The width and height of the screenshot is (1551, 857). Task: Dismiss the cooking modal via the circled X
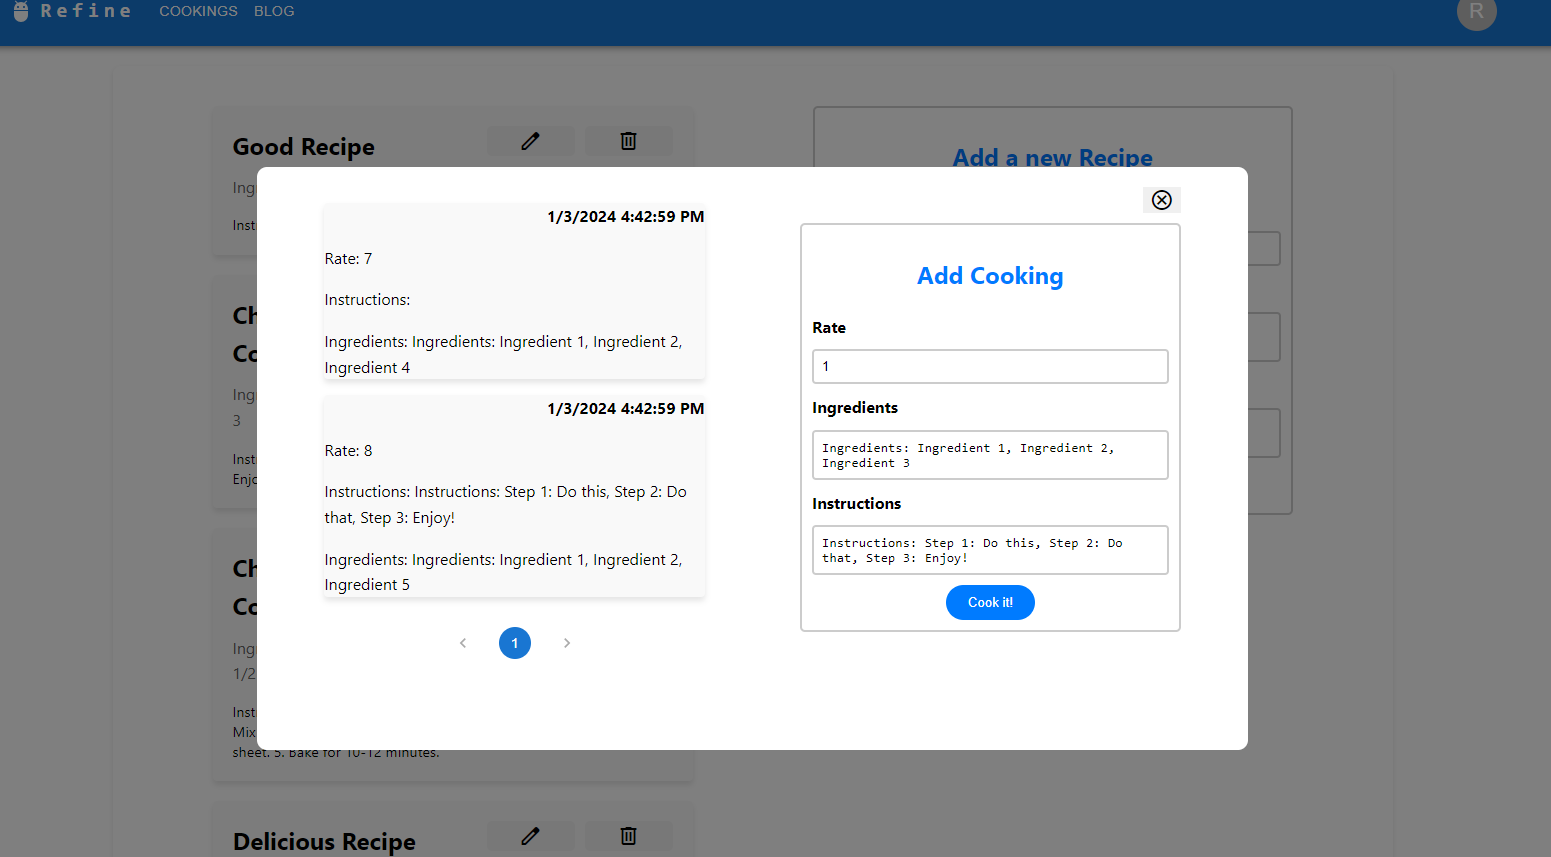point(1161,199)
